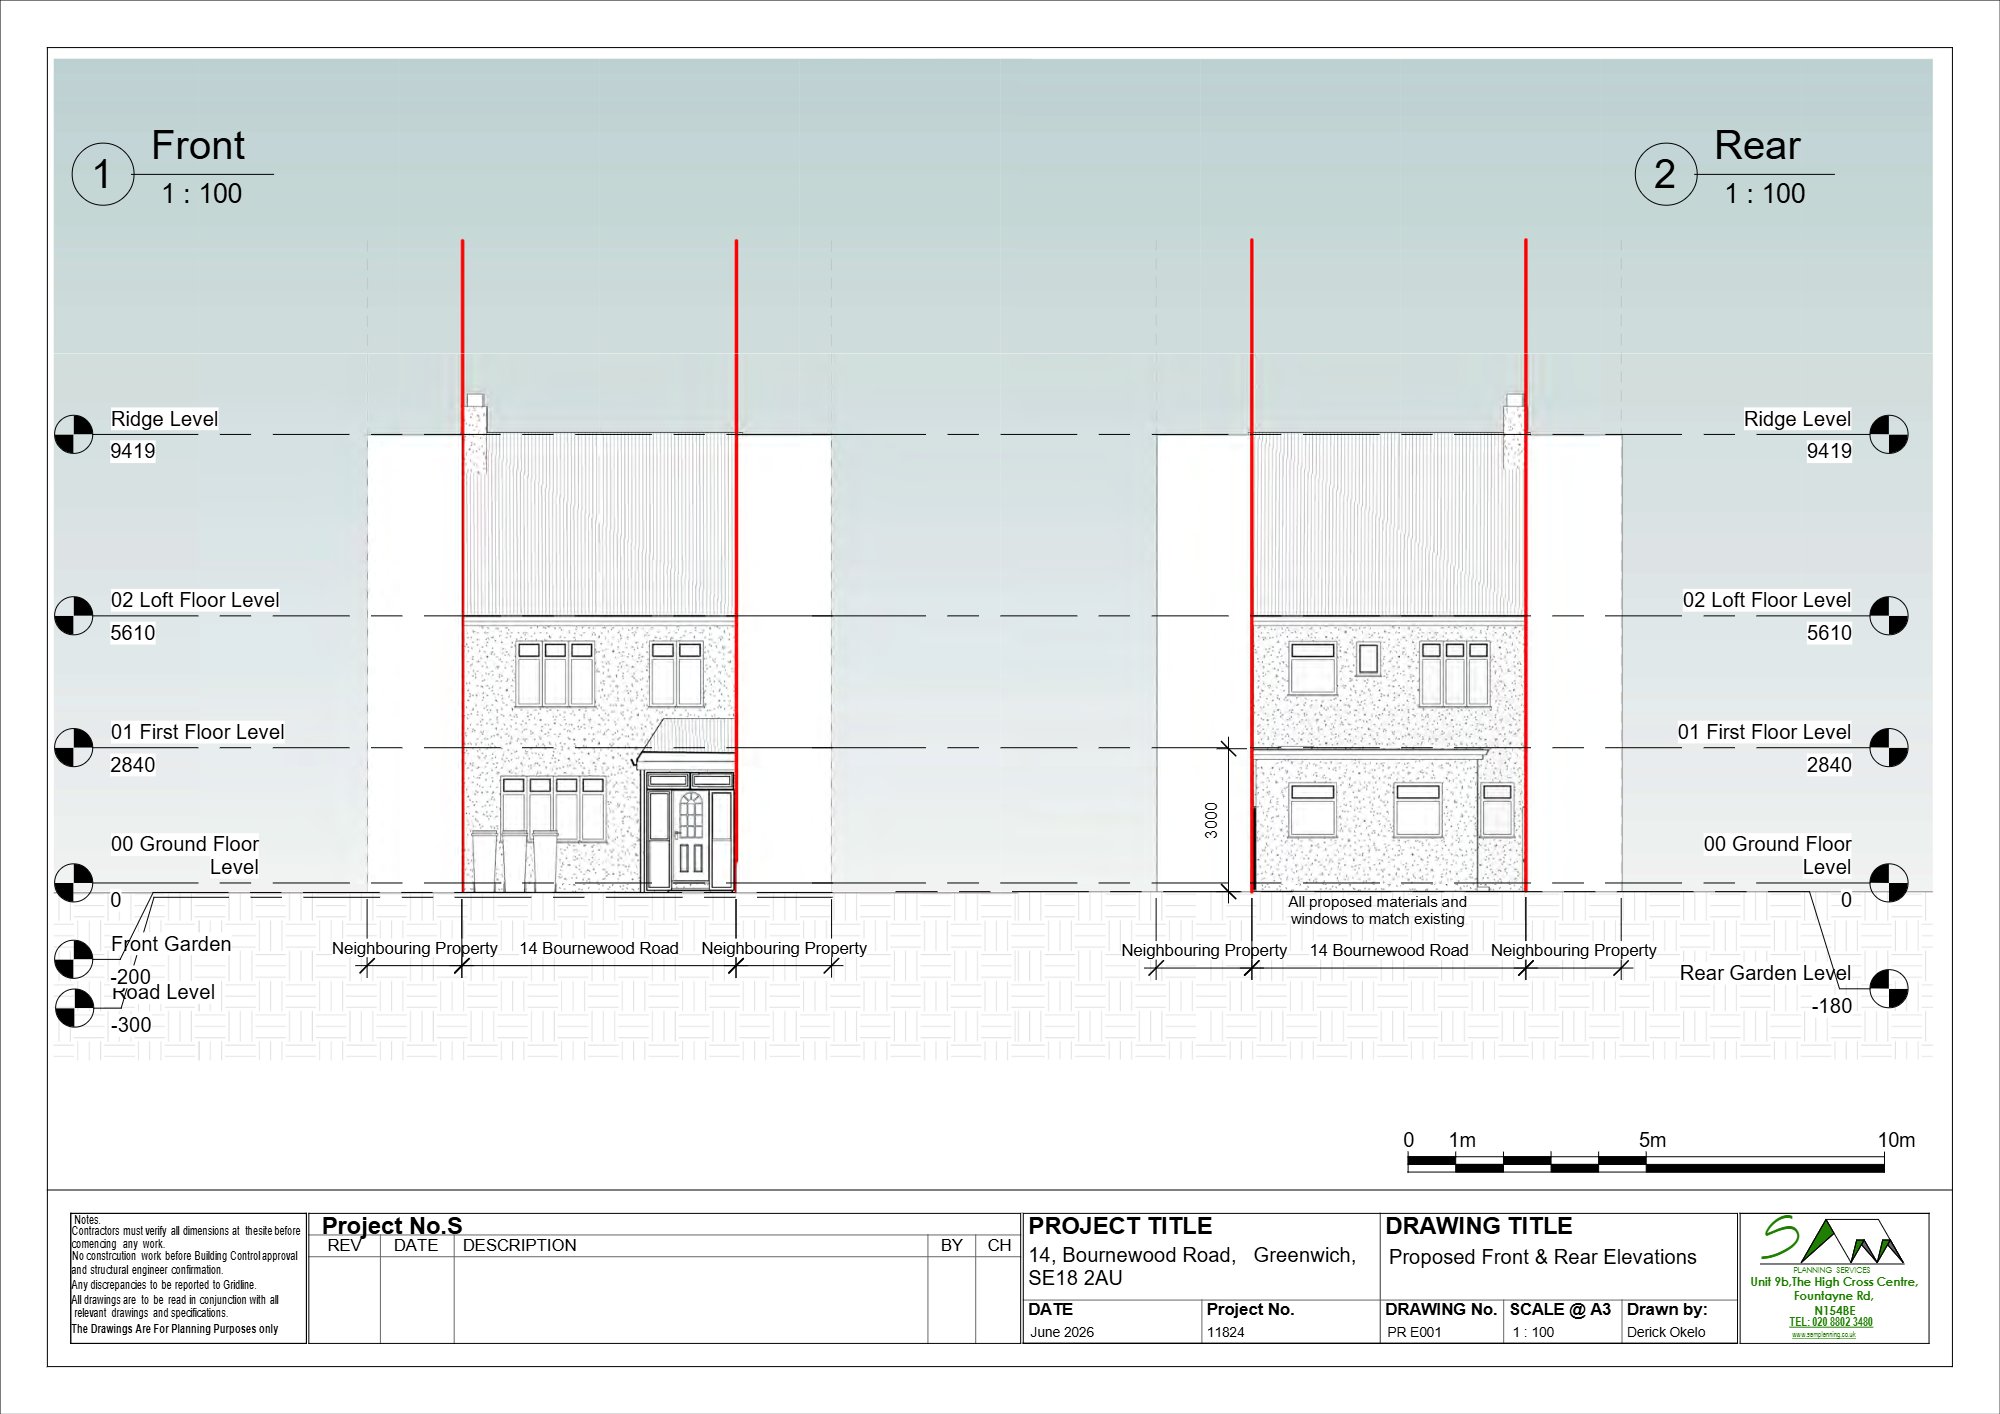Click the circled view number 2 beside Rear
The image size is (2000, 1414).
[x=1665, y=174]
